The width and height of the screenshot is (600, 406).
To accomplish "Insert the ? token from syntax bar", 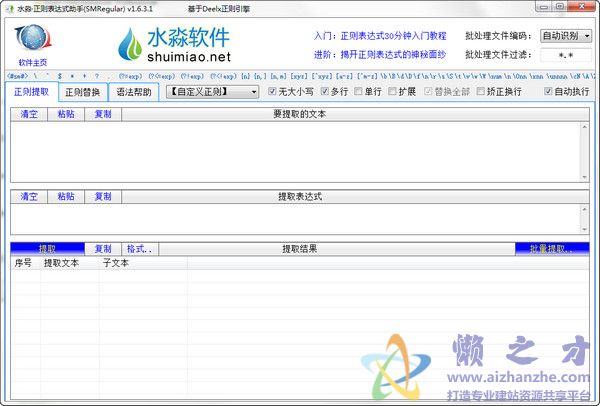I will [x=97, y=76].
